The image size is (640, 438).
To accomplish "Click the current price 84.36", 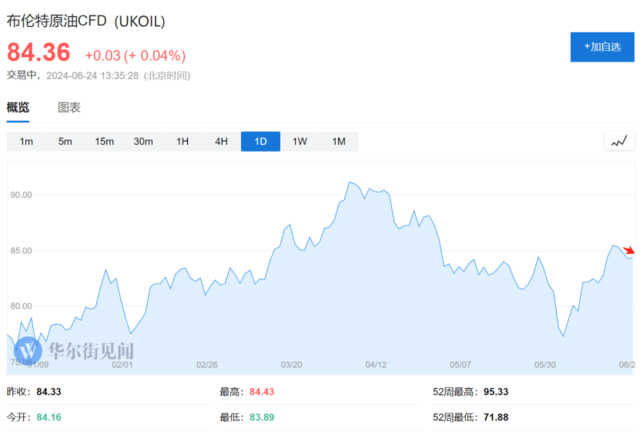I will [x=38, y=52].
